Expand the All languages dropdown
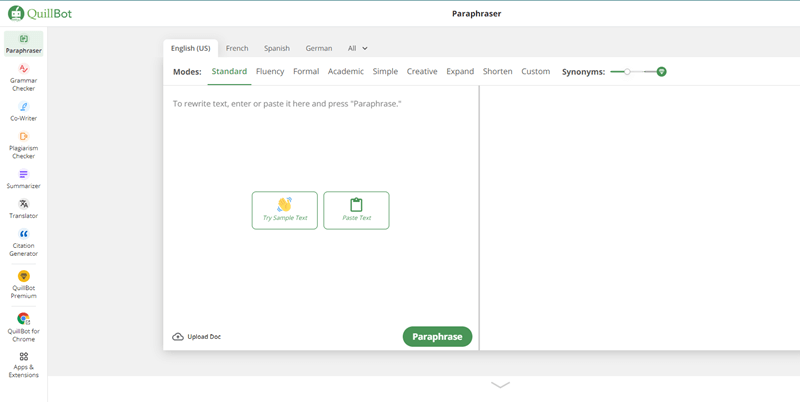Screen dimensions: 800x402 pyautogui.click(x=358, y=48)
